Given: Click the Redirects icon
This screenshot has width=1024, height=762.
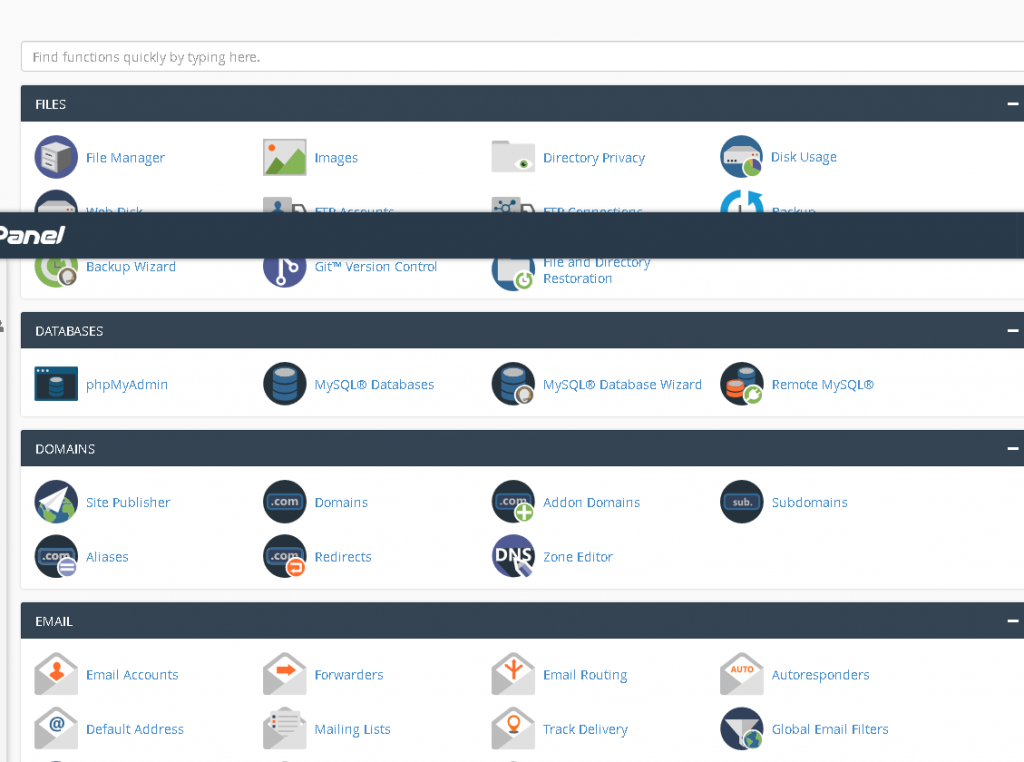Looking at the screenshot, I should (285, 556).
